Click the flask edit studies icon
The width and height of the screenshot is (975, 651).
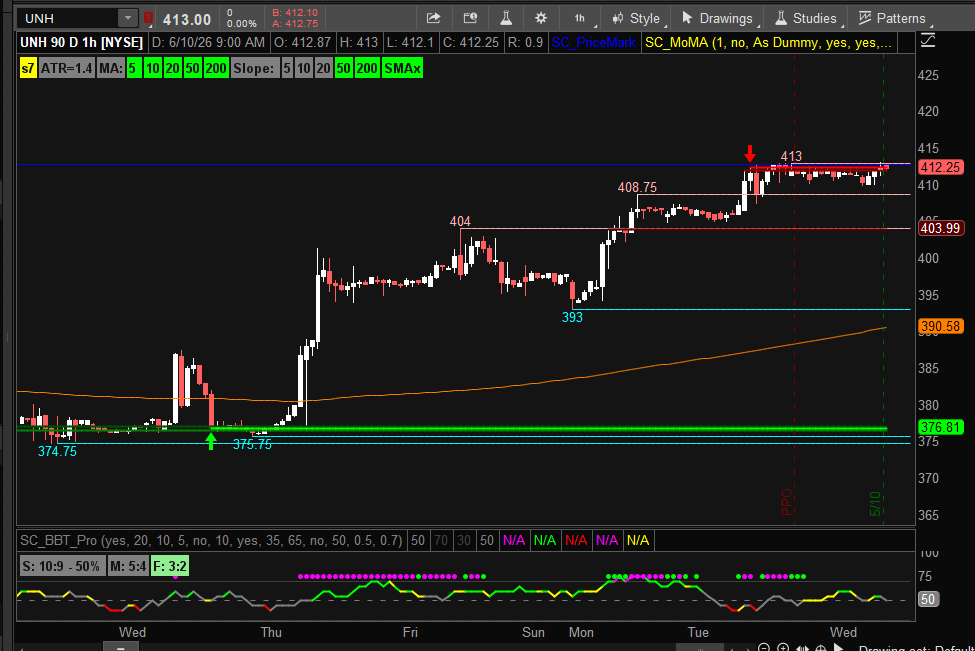point(506,18)
